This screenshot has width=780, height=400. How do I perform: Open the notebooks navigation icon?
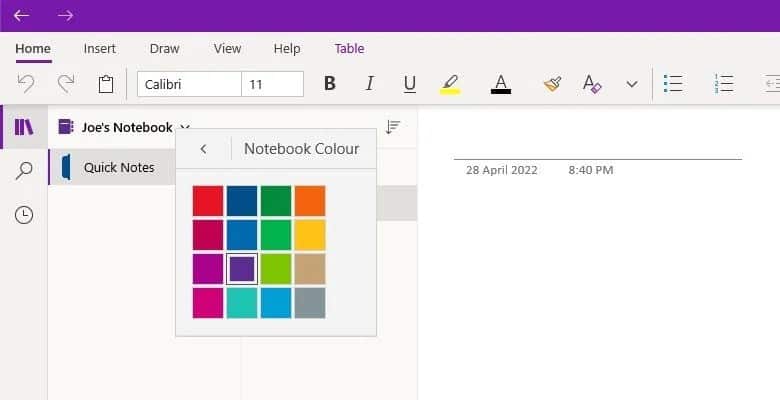(23, 127)
